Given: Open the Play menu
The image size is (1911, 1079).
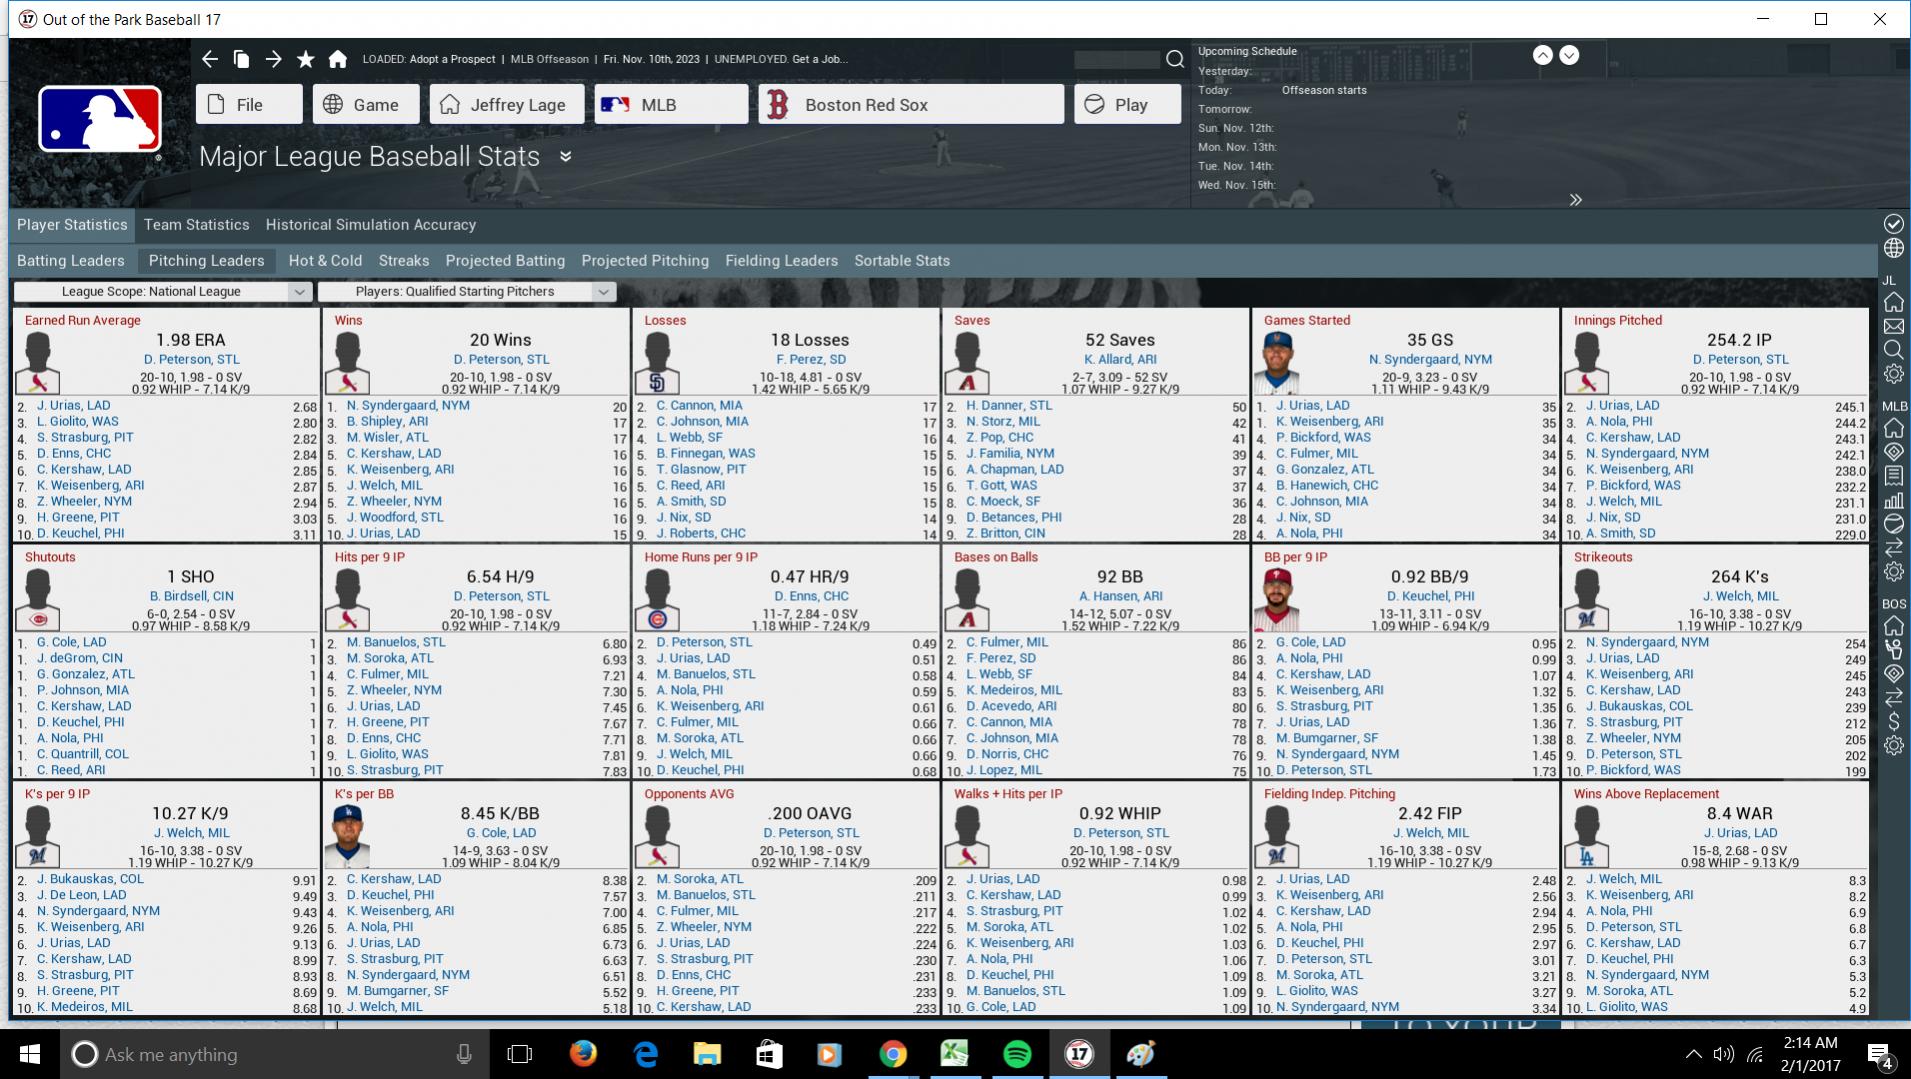Looking at the screenshot, I should point(1128,105).
